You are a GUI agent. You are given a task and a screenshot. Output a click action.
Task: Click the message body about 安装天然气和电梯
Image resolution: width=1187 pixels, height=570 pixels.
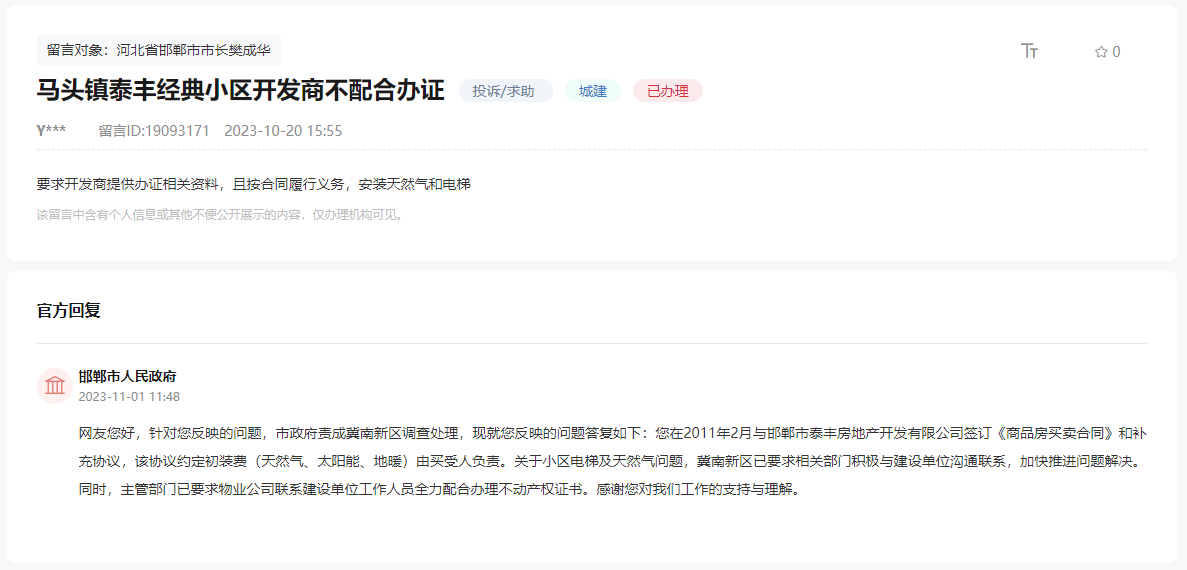[254, 184]
